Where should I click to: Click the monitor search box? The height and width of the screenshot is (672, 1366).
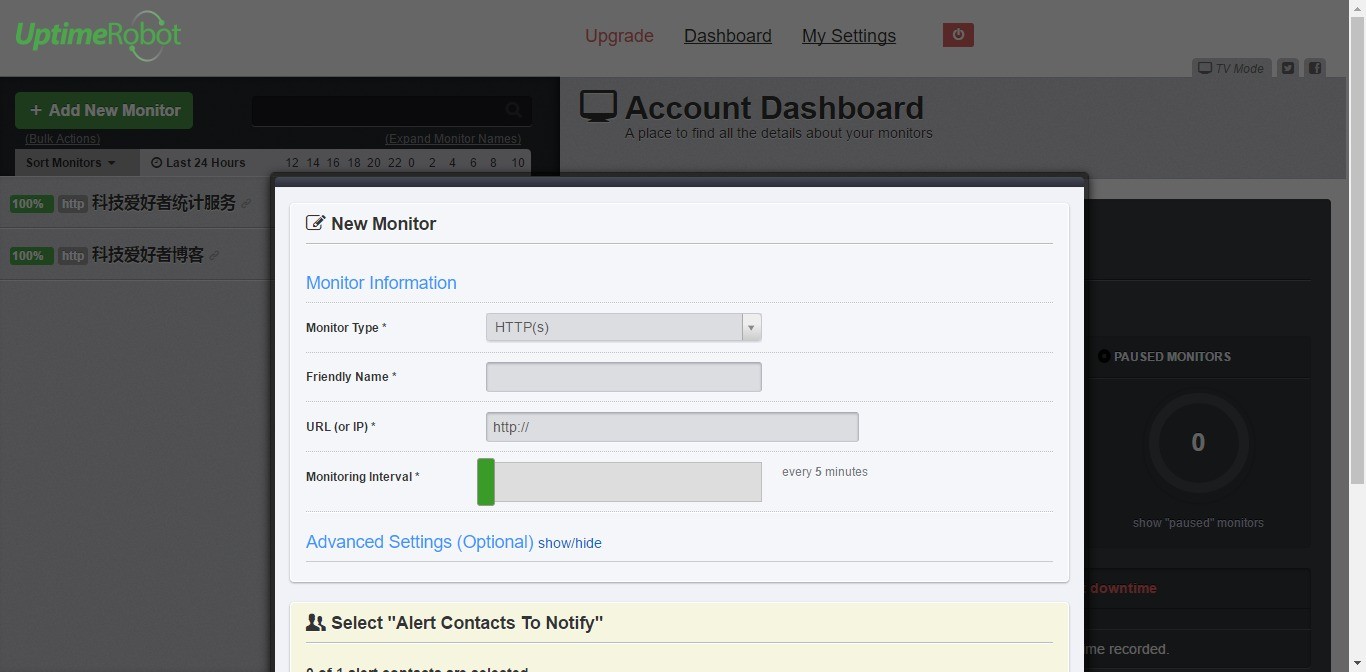tap(391, 110)
